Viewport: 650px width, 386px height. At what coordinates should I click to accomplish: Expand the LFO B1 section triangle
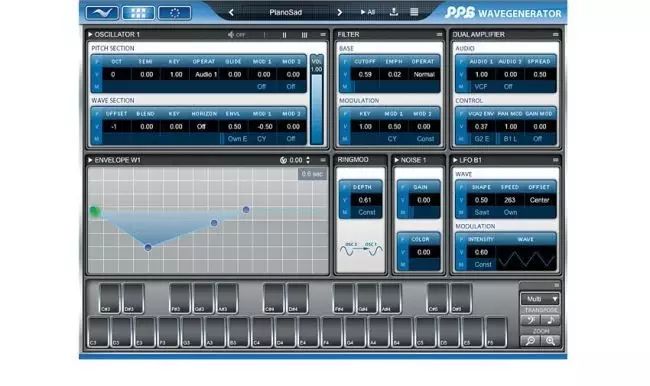(455, 160)
